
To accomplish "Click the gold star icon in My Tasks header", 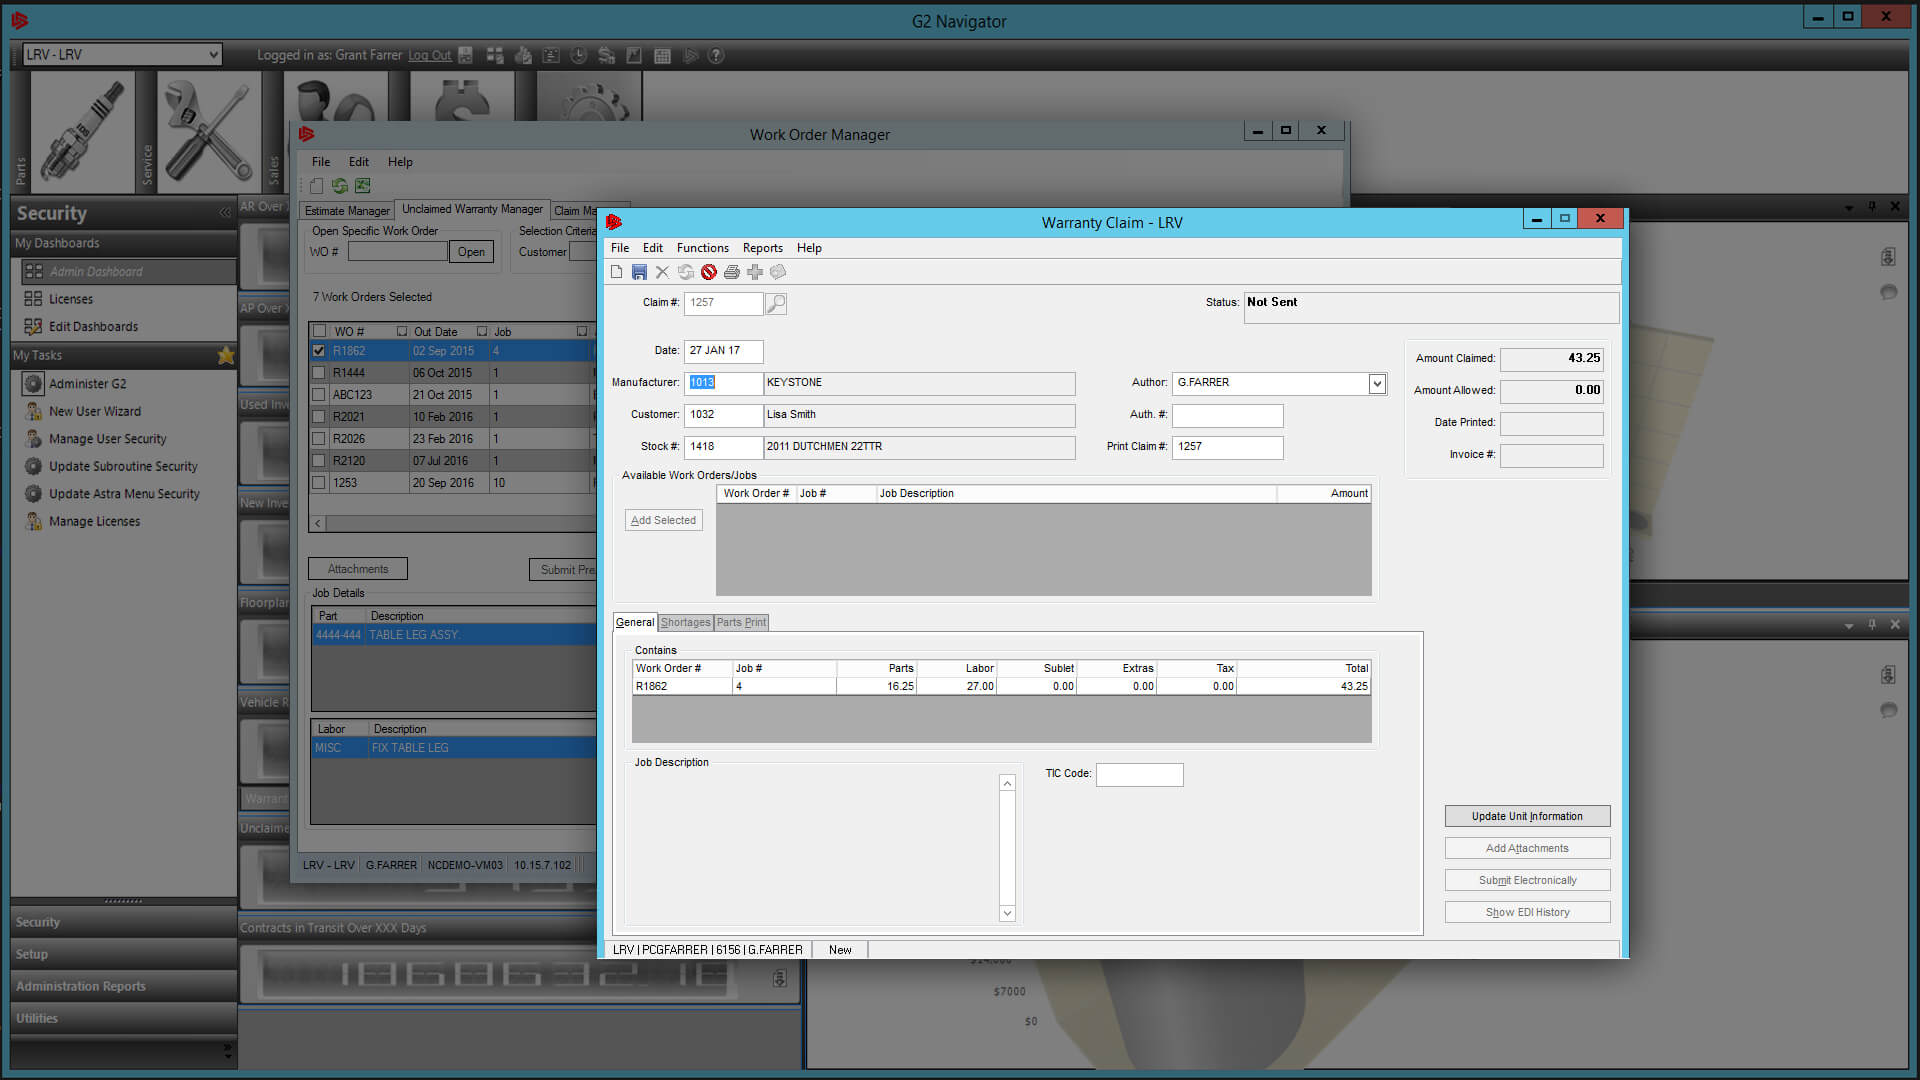I will (x=226, y=356).
